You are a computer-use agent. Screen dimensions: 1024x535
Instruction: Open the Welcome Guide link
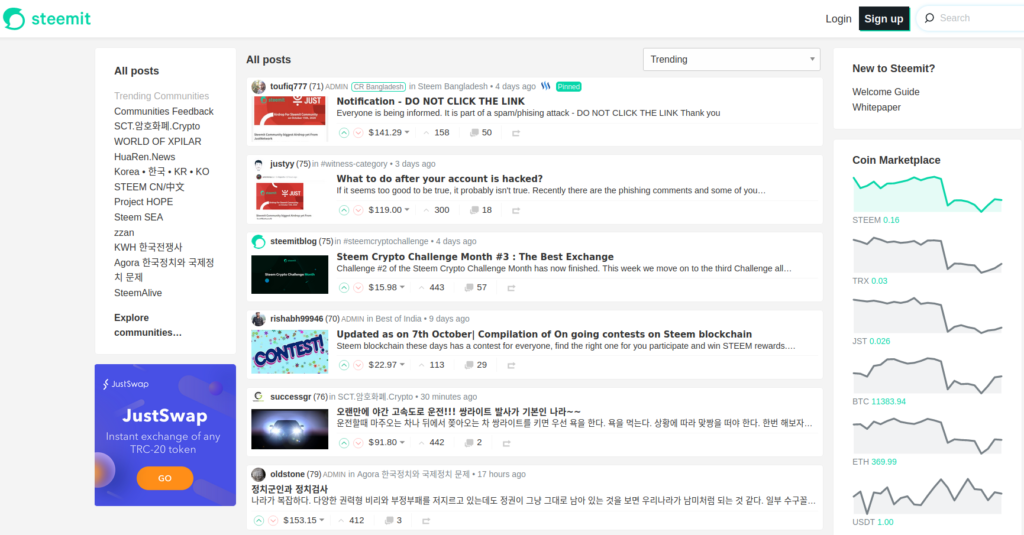[x=885, y=92]
